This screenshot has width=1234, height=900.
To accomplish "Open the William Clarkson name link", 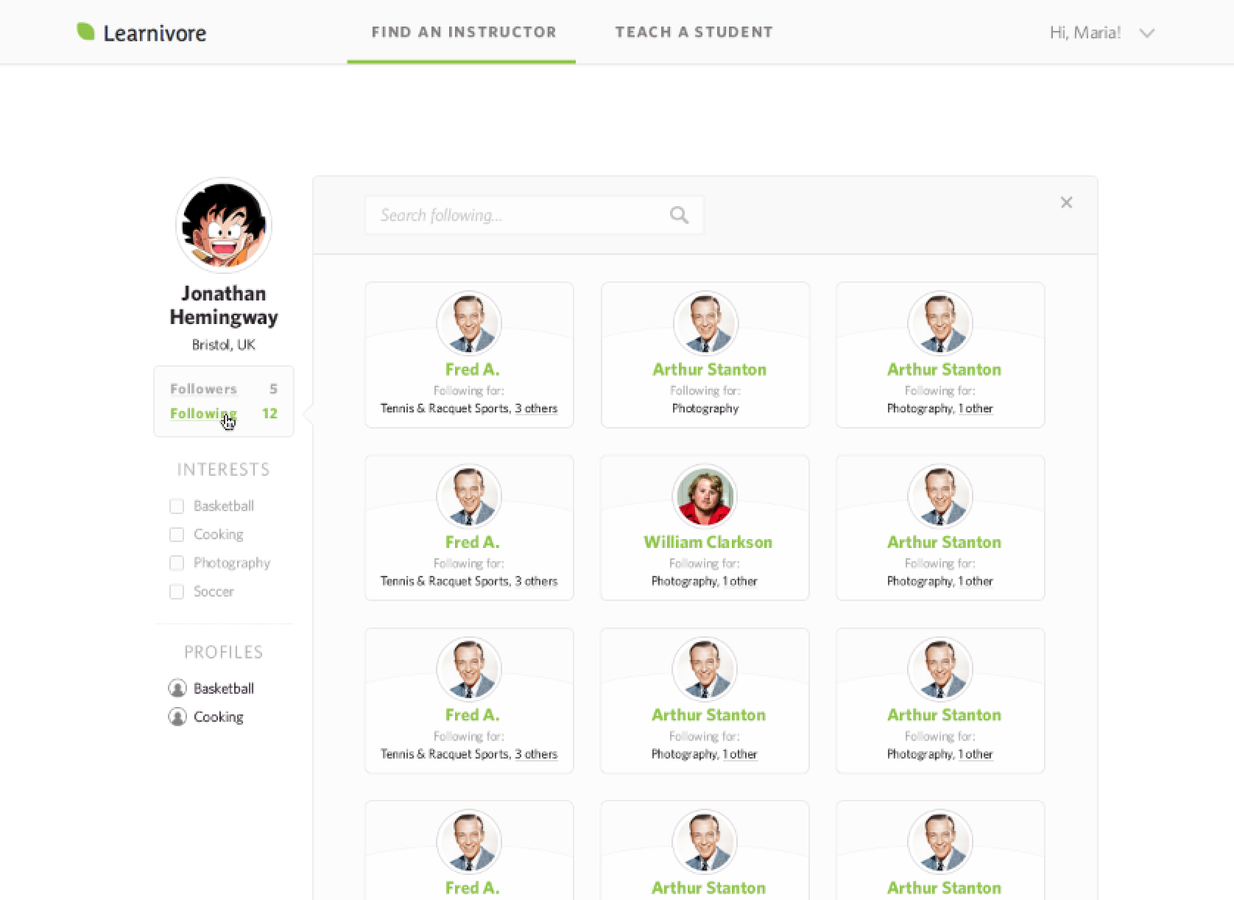I will point(708,542).
